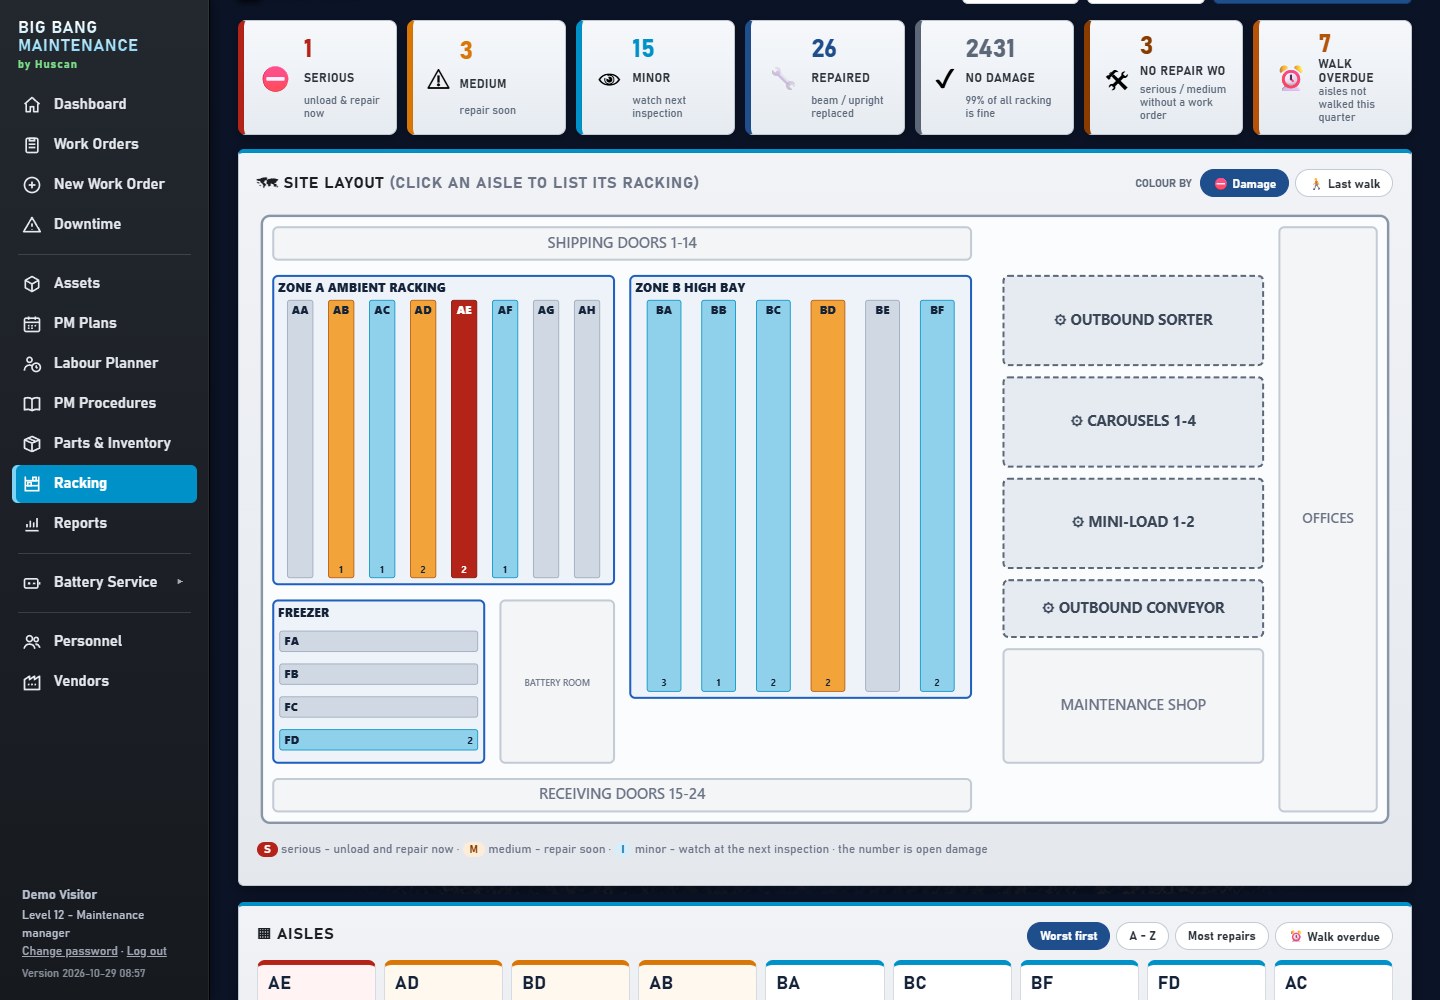Image resolution: width=1440 pixels, height=1000 pixels.
Task: Click the Downtime warning triangle icon
Action: tap(32, 224)
